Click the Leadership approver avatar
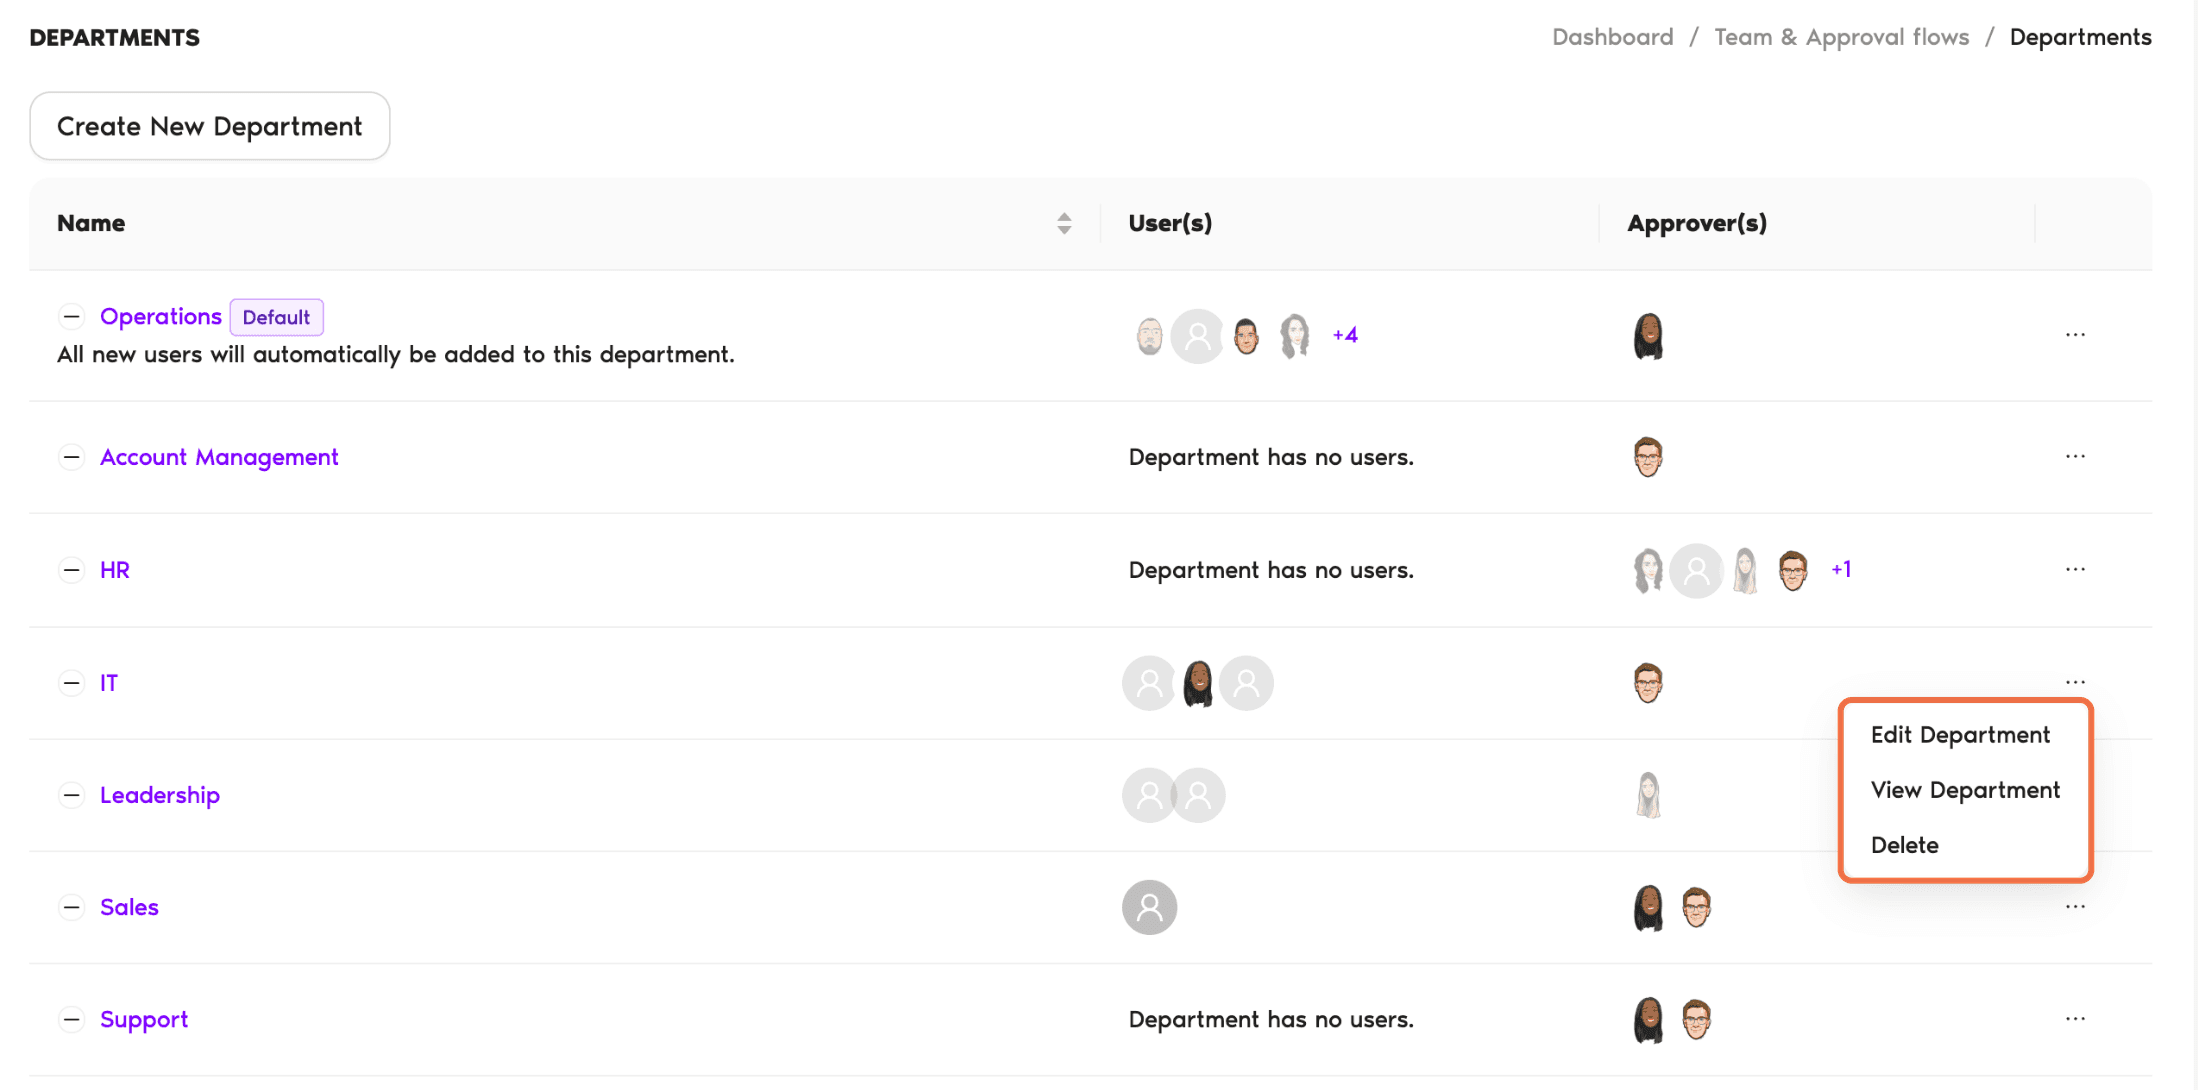Screen dimensions: 2198x1090 point(1648,796)
